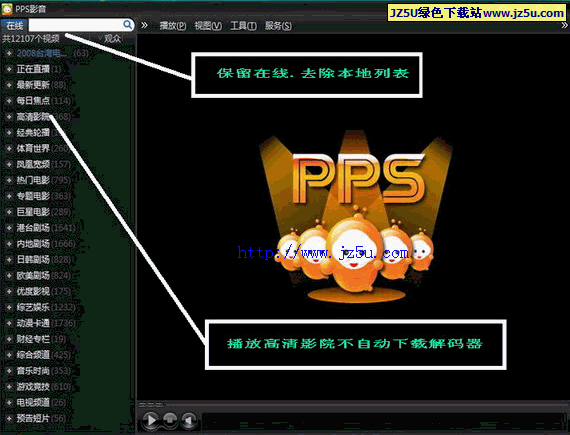Expand the 经典轮播 category
This screenshot has width=570, height=435.
pyautogui.click(x=9, y=133)
